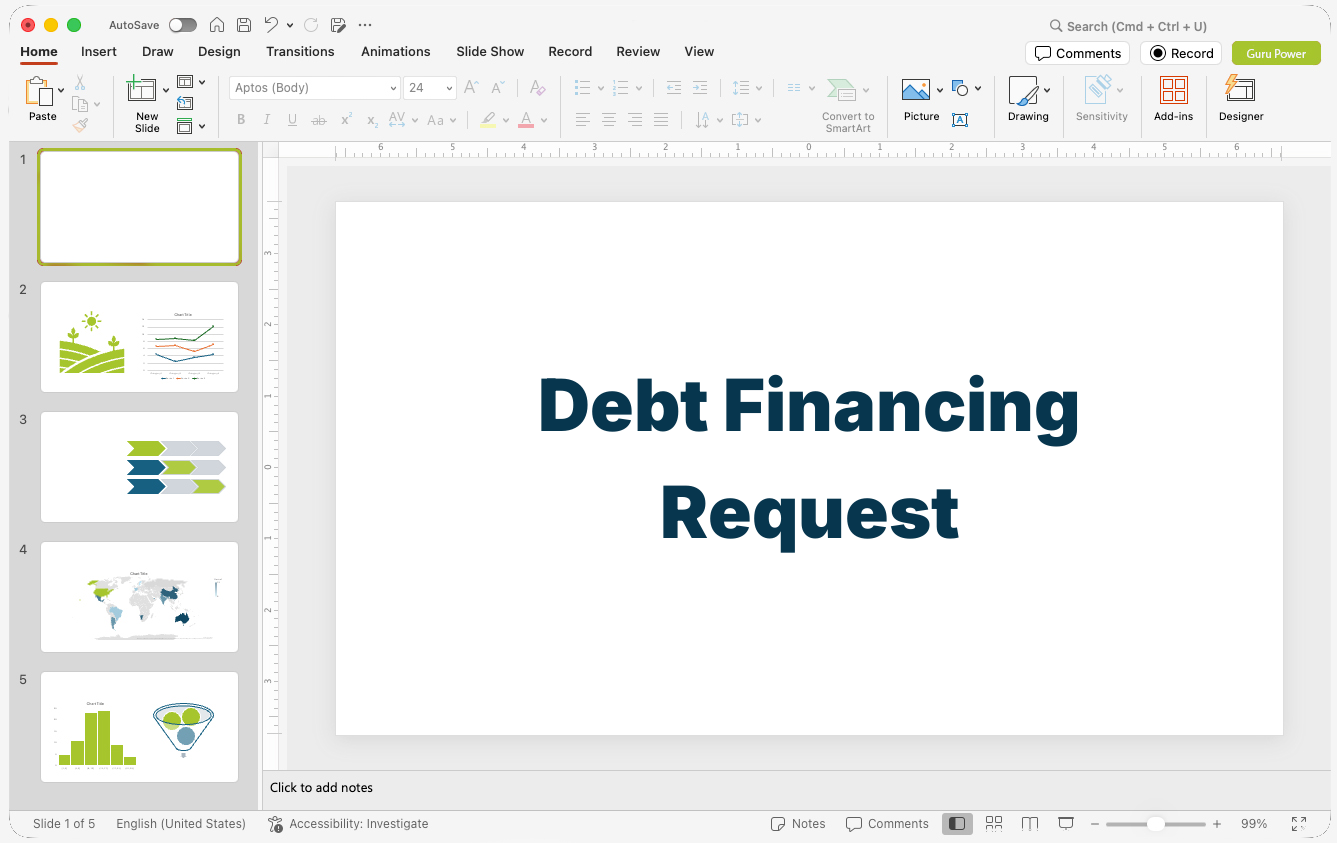Expand the New Slide layout arrow
Viewport: 1337px width, 843px height.
point(166,90)
